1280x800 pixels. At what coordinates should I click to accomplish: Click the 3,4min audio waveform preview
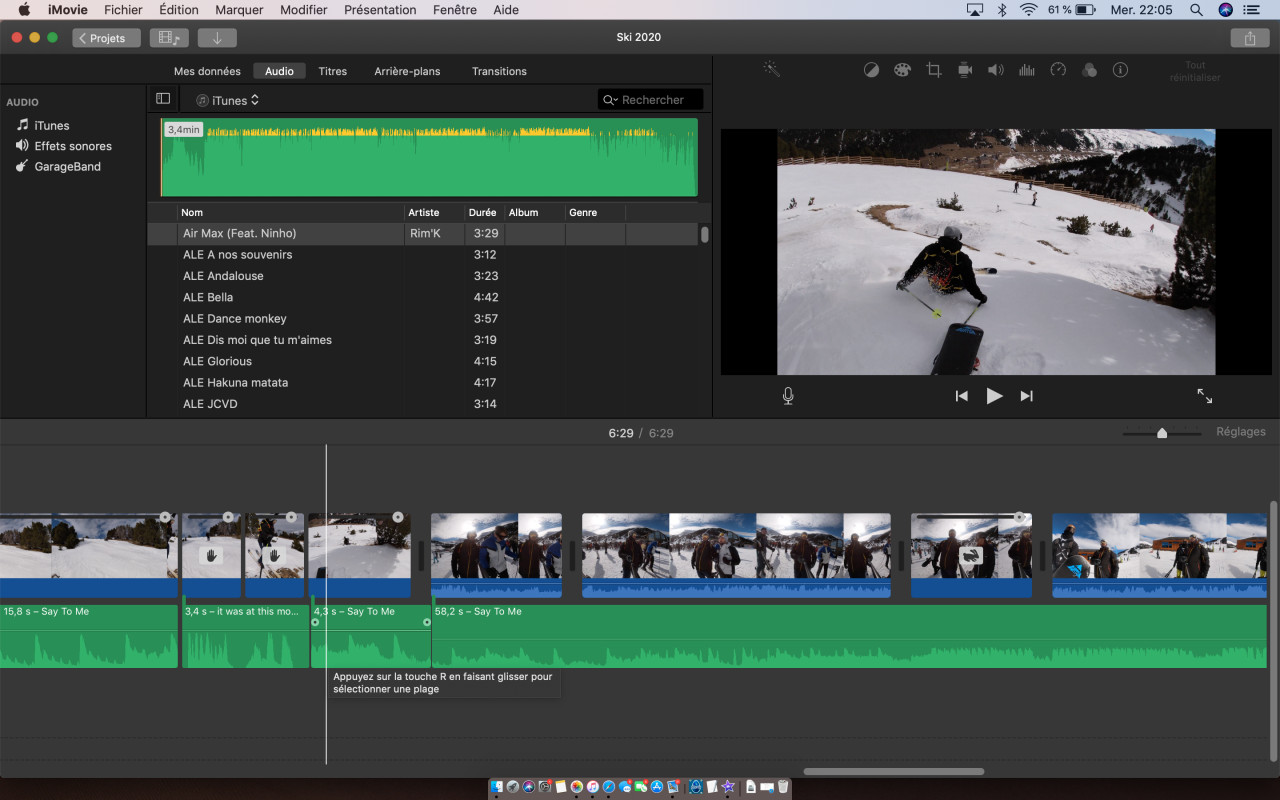(429, 157)
